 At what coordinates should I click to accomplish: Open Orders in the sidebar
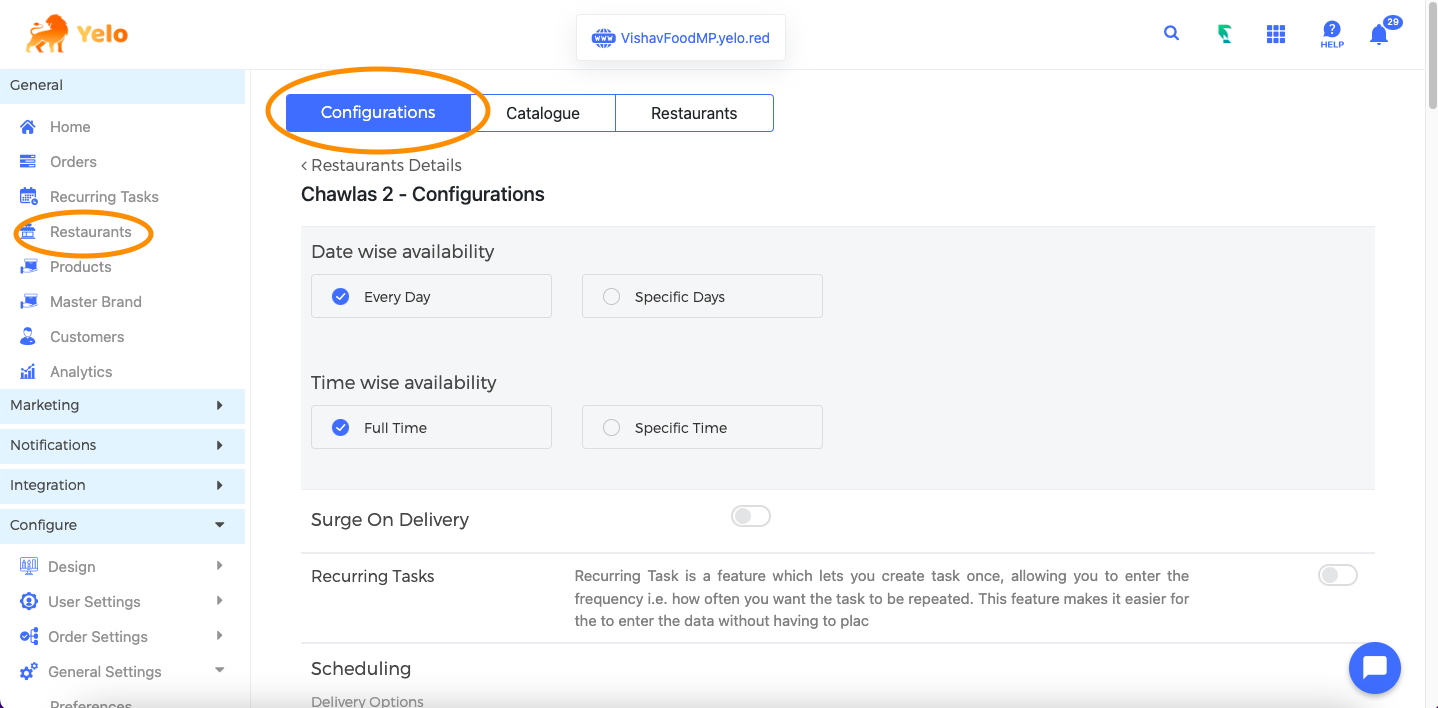tap(73, 162)
